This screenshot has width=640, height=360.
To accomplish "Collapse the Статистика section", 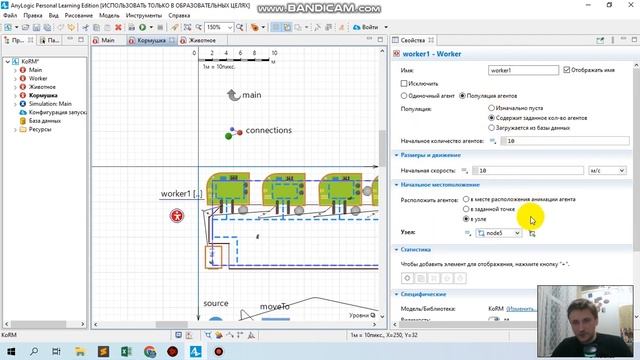I will 396,249.
